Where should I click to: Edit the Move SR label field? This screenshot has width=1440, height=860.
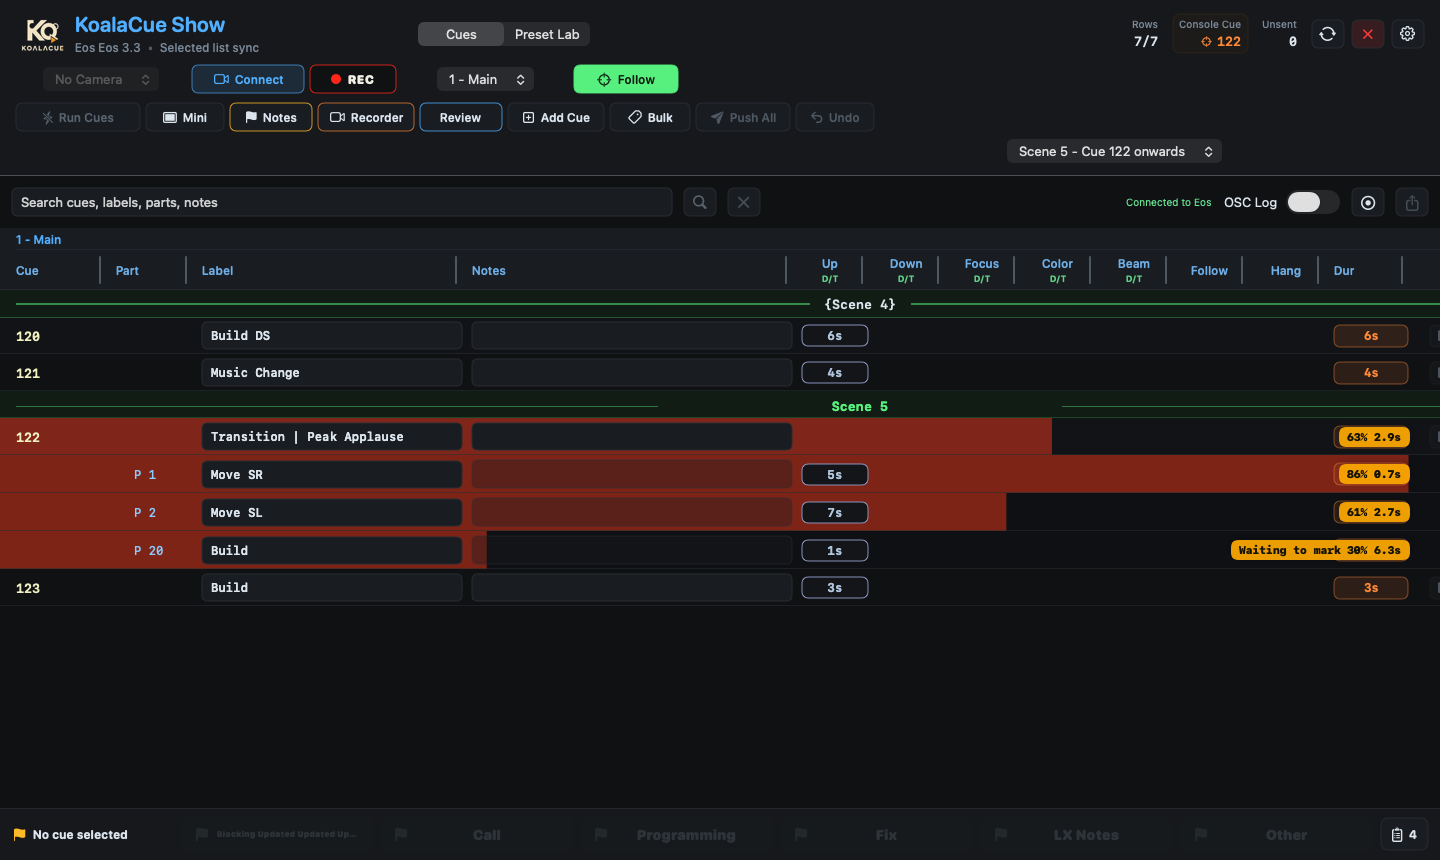pyautogui.click(x=332, y=475)
